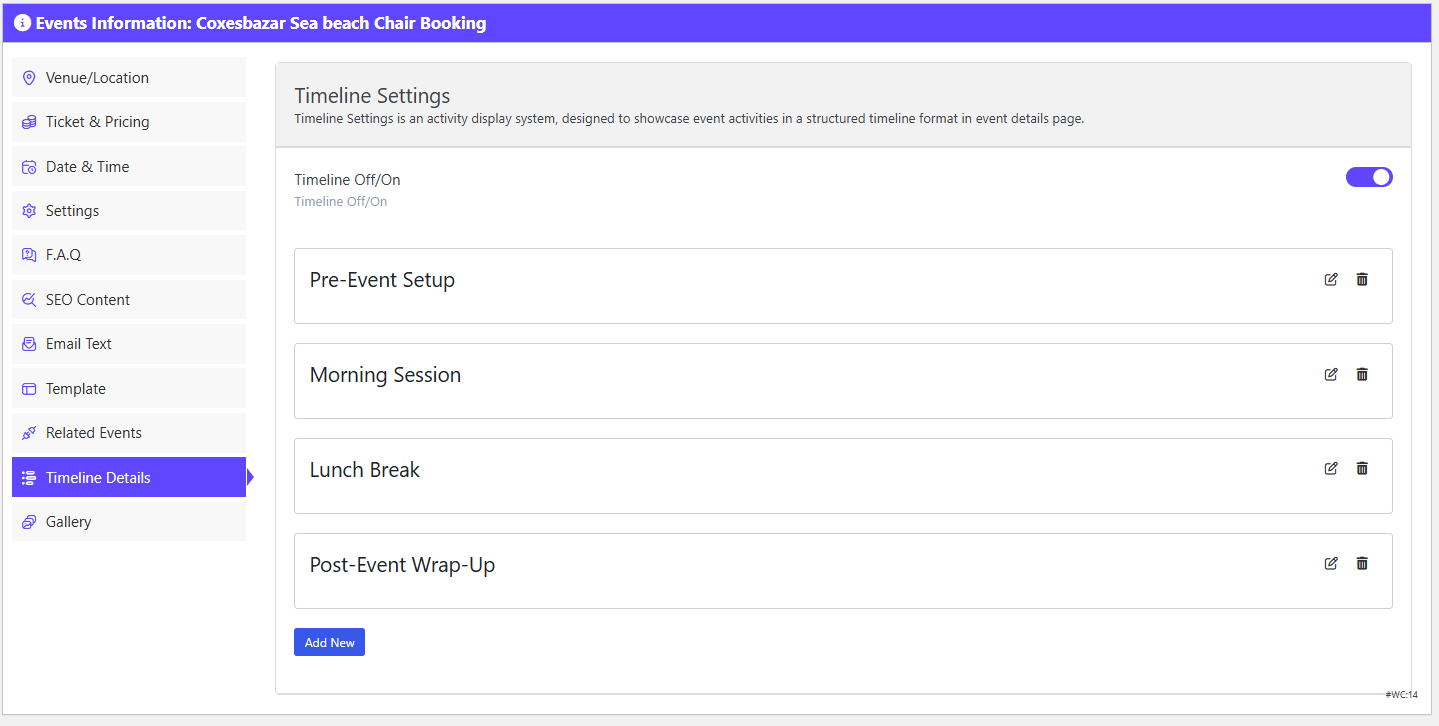The height and width of the screenshot is (726, 1439).
Task: Remove the Lunch Break timeline entry
Action: click(x=1362, y=468)
